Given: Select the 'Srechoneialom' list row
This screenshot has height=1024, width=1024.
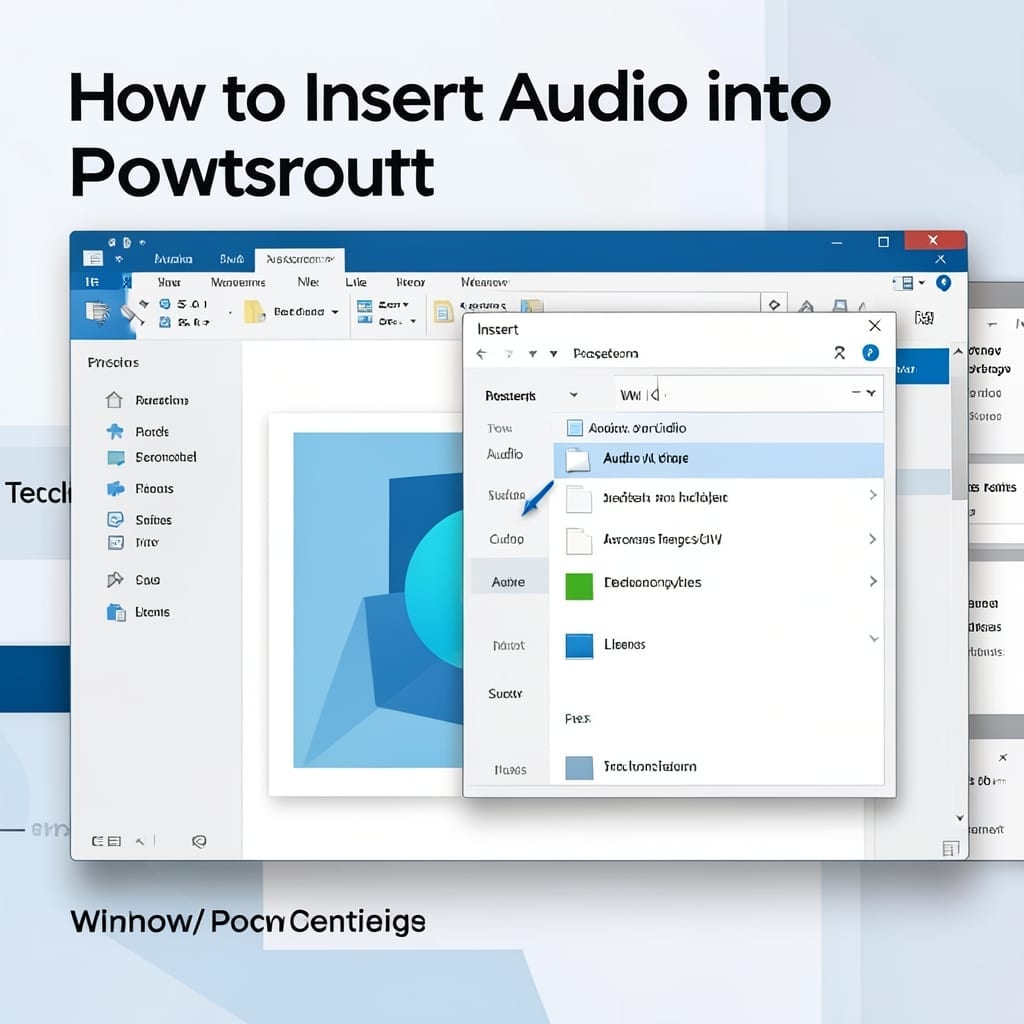Looking at the screenshot, I should click(718, 767).
